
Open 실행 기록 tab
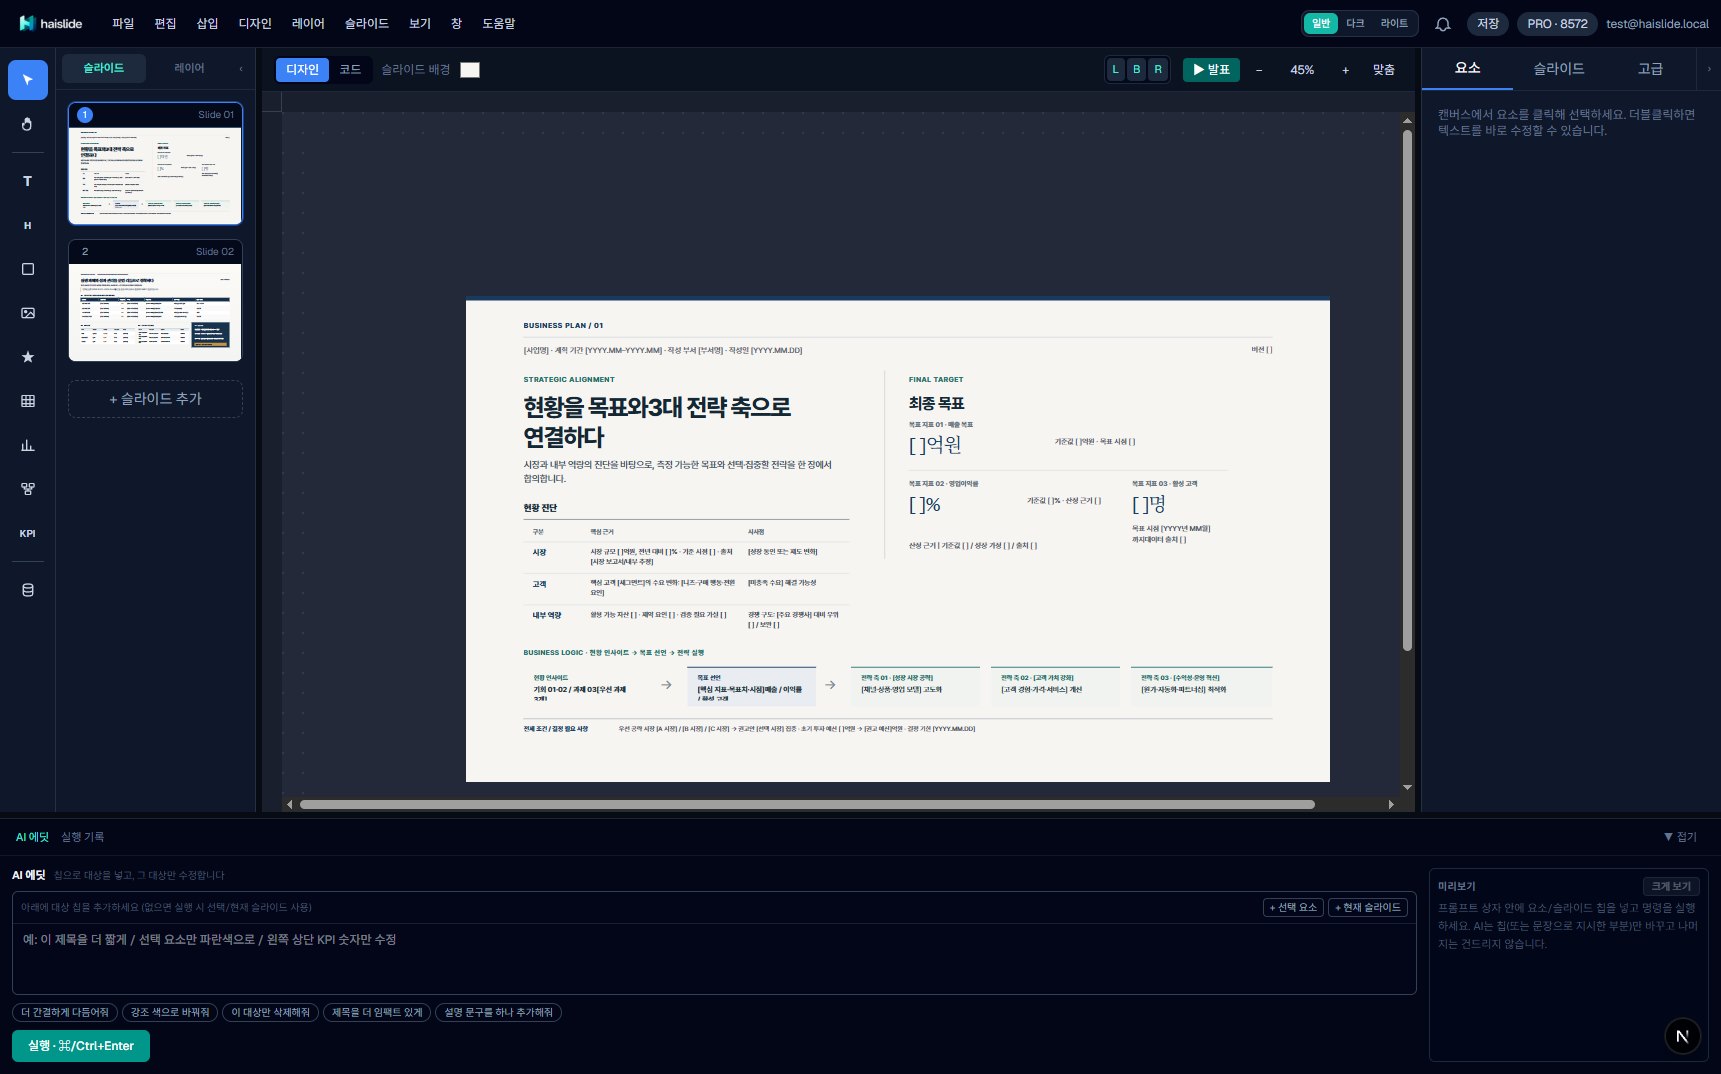pos(82,837)
